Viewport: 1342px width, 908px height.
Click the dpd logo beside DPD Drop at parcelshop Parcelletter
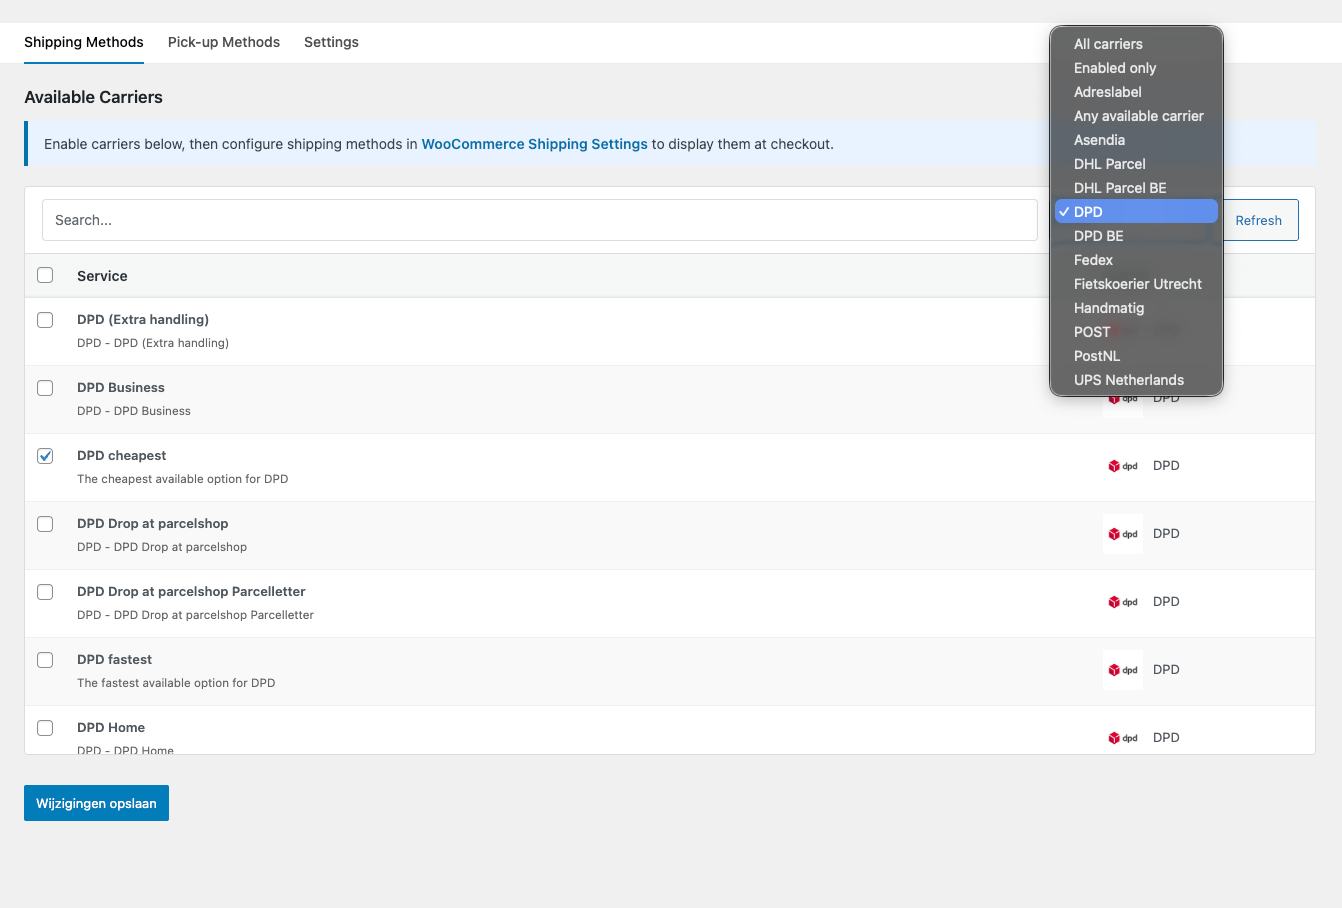[x=1123, y=602]
